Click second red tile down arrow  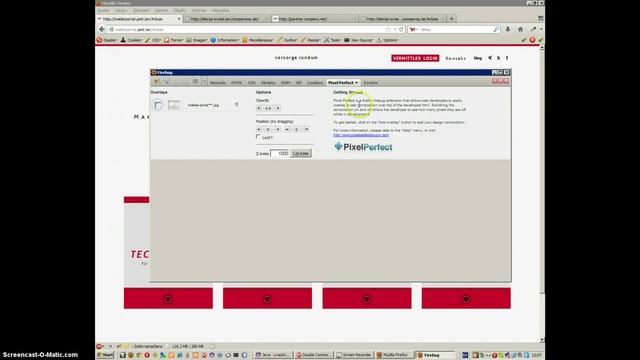coord(267,299)
